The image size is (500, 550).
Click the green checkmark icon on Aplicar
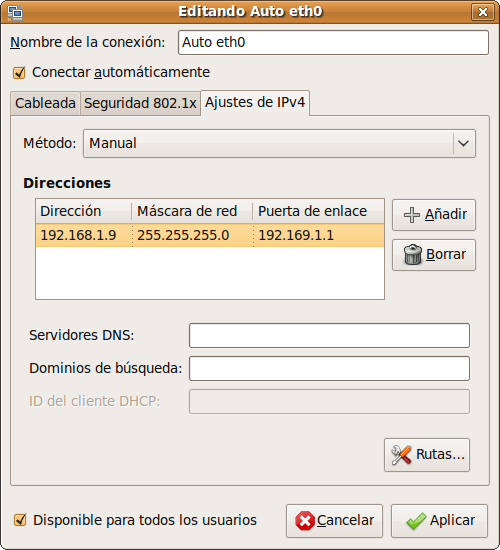(x=416, y=521)
